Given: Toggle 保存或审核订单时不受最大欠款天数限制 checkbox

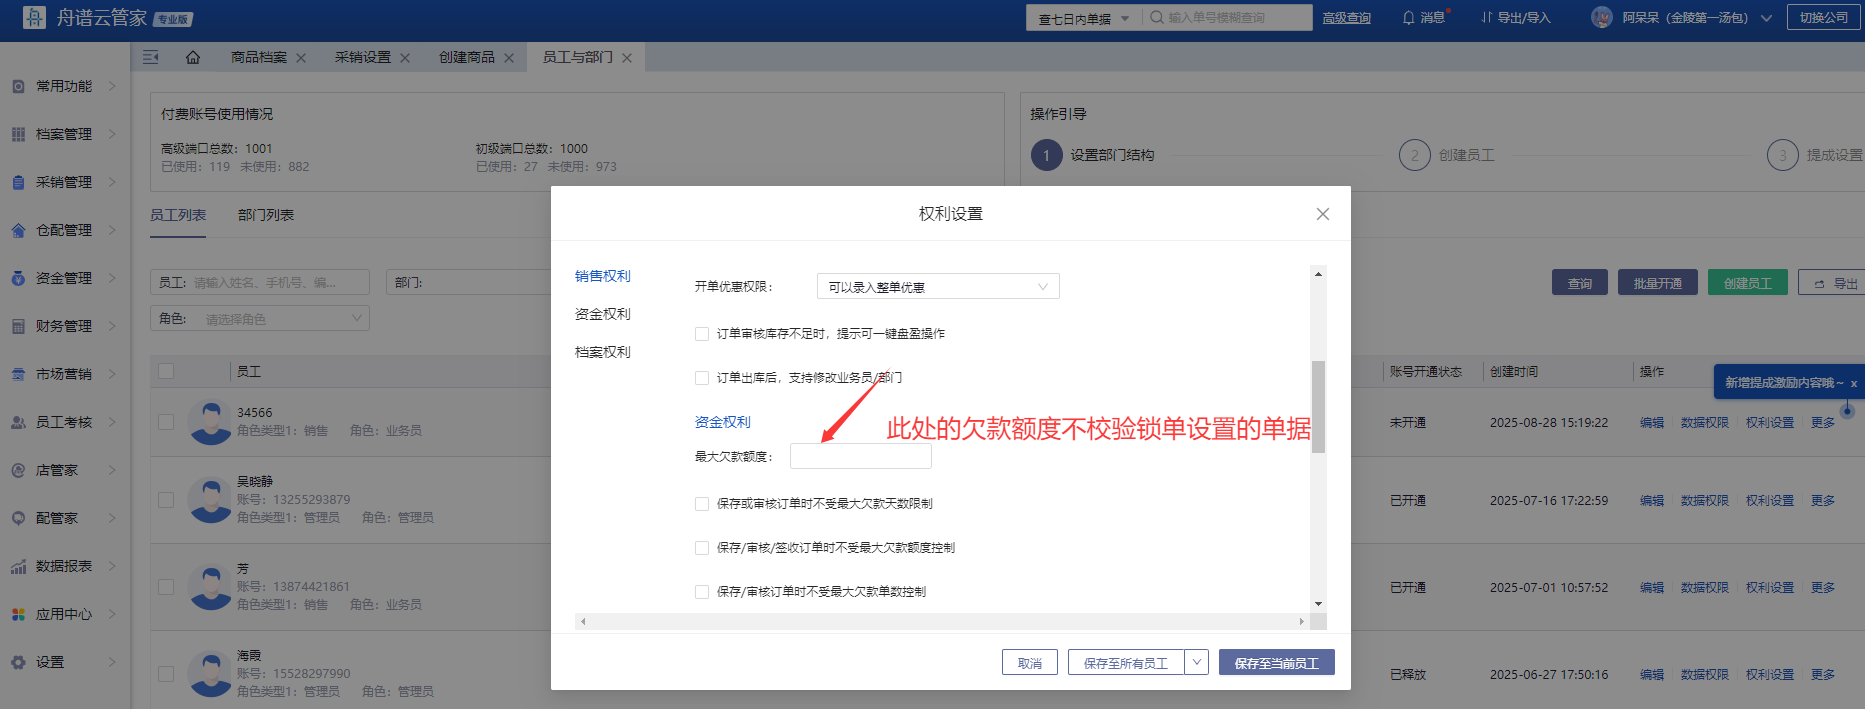Looking at the screenshot, I should tap(702, 504).
